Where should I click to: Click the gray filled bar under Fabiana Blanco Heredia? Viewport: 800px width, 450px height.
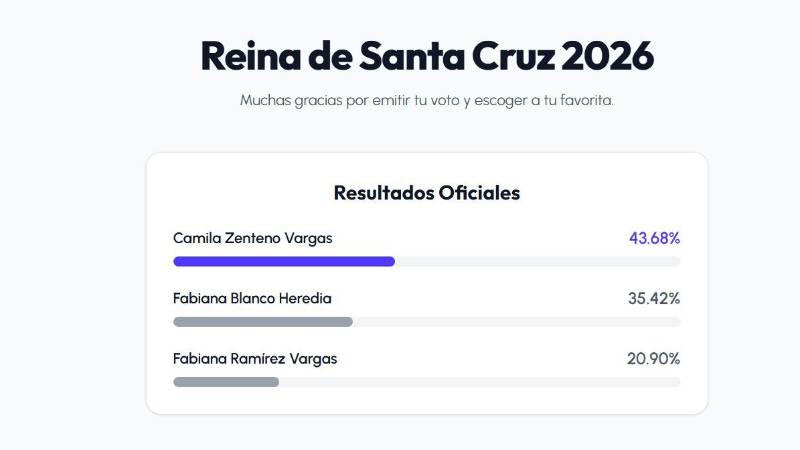(x=263, y=322)
